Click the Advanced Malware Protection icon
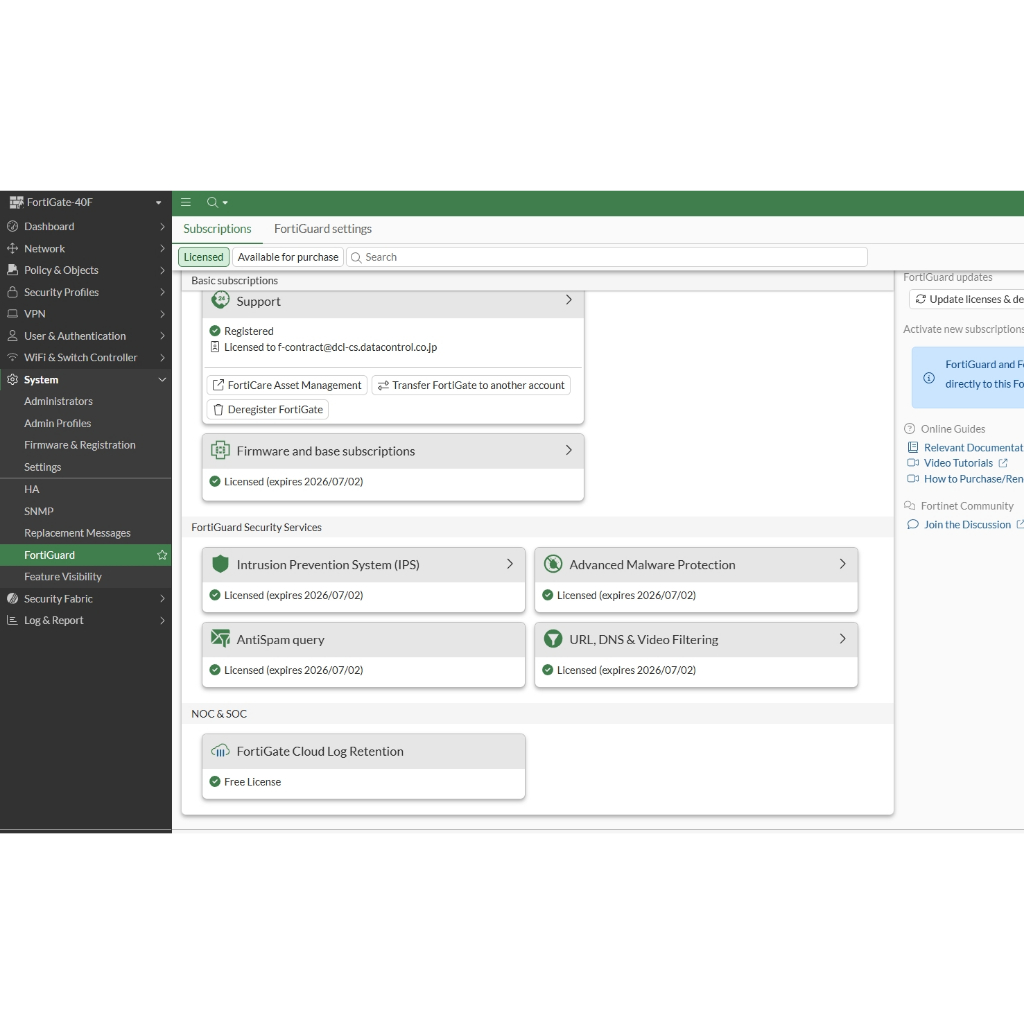 (x=553, y=564)
